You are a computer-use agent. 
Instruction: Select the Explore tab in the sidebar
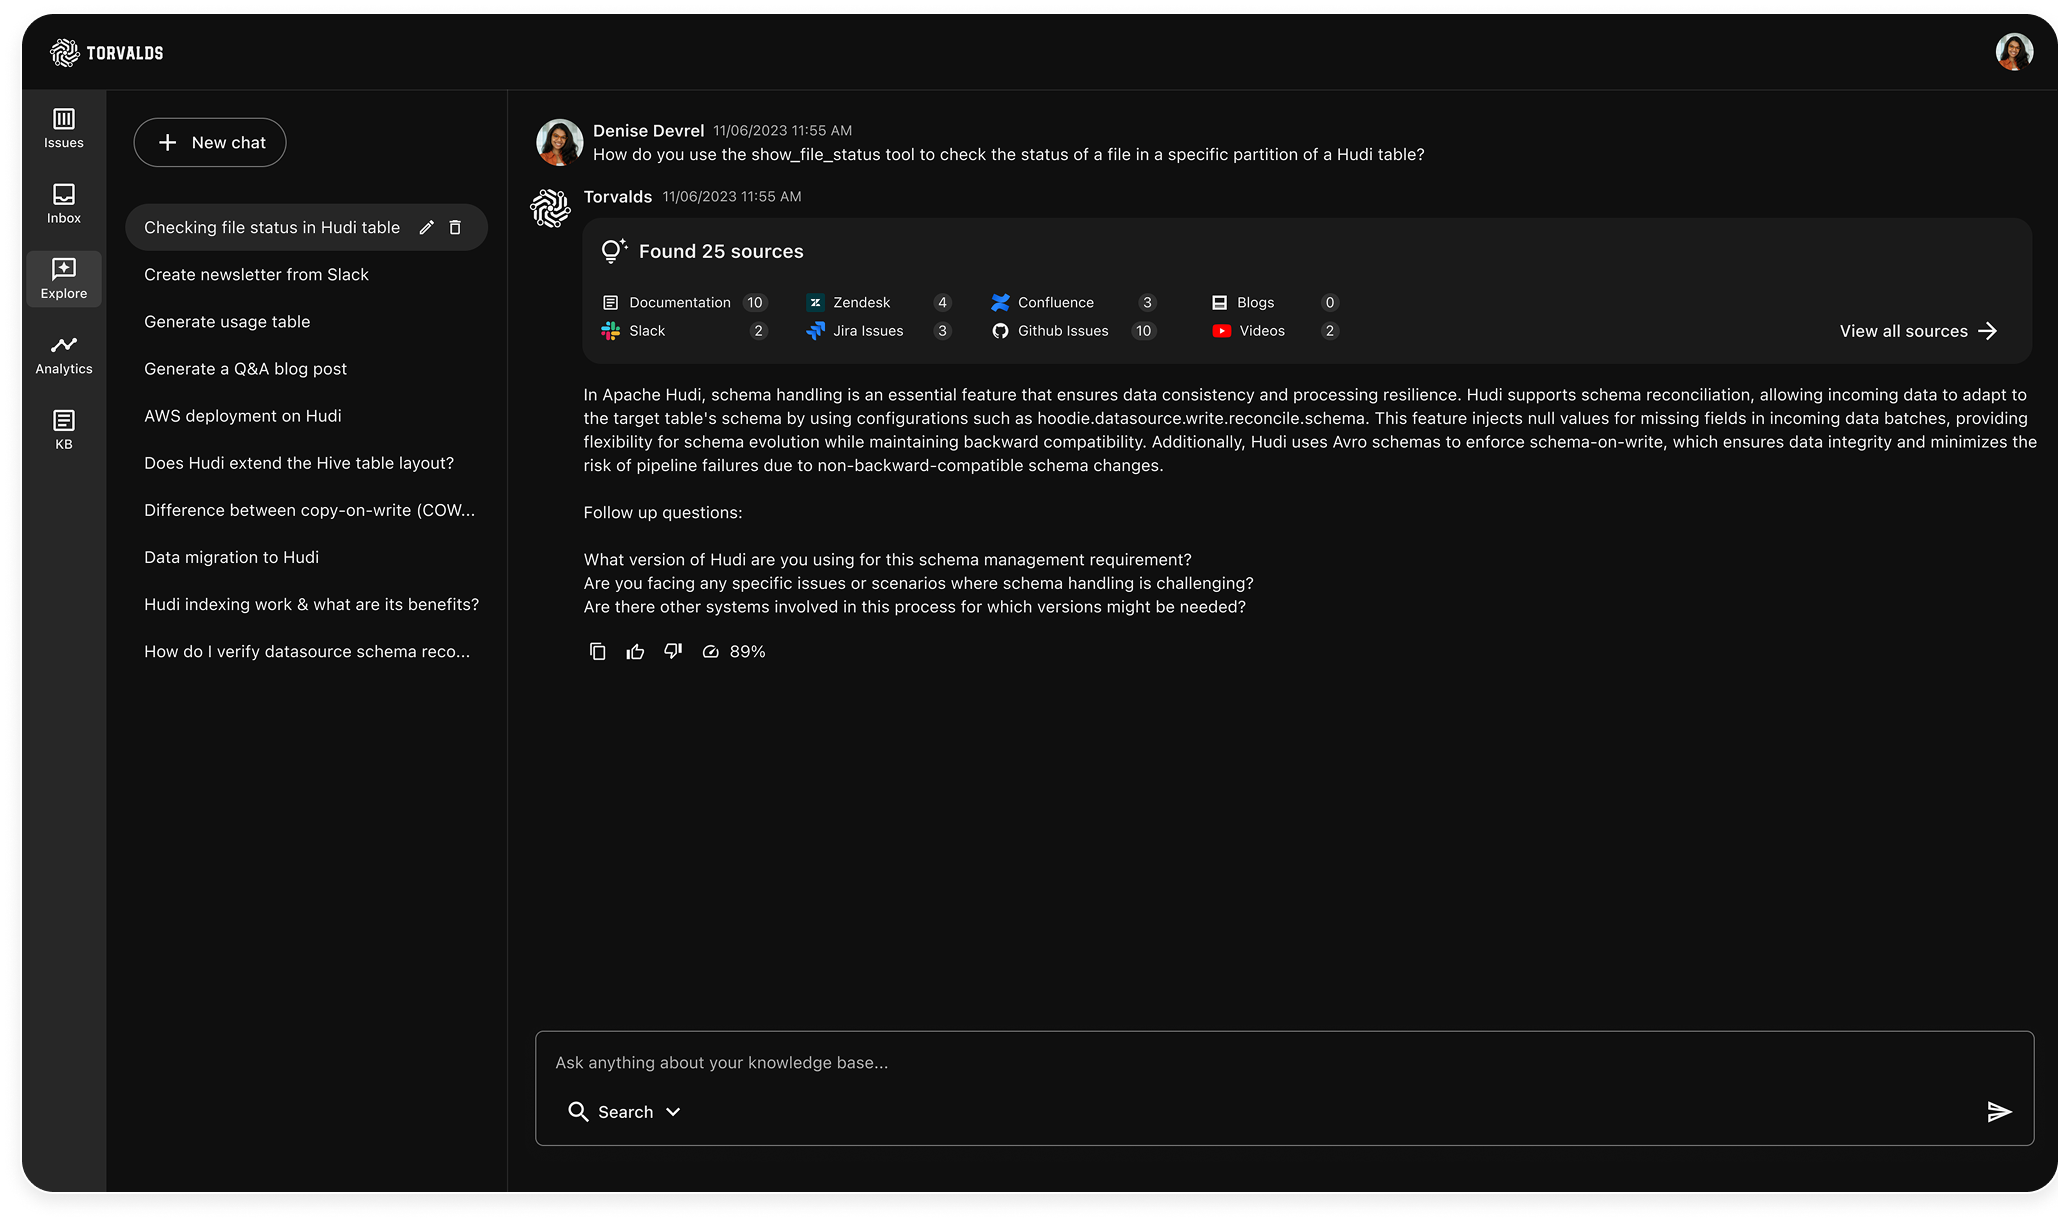63,279
